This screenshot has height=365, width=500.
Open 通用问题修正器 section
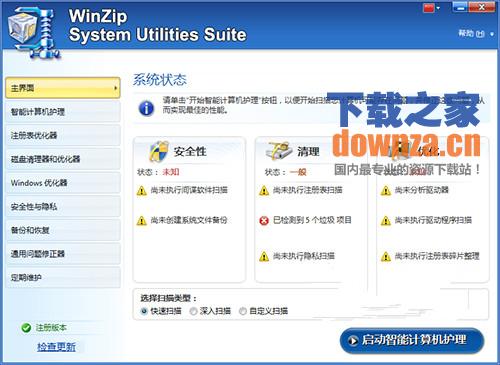pos(63,254)
